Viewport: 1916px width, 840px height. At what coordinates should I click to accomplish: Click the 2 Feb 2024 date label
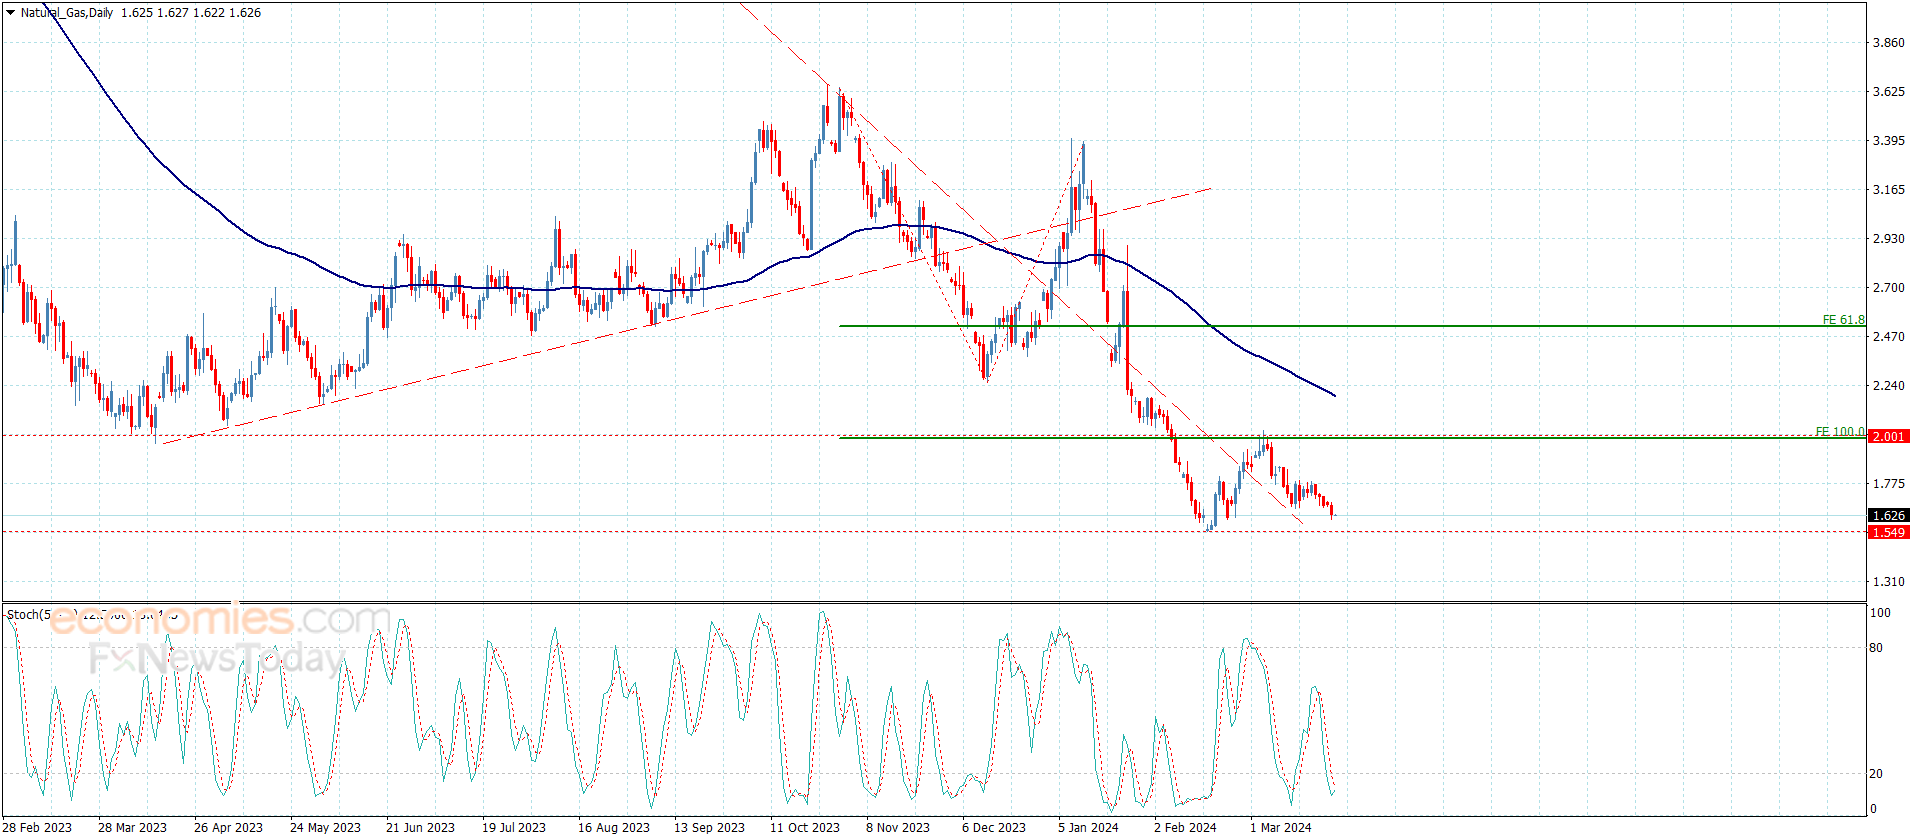[x=1185, y=827]
